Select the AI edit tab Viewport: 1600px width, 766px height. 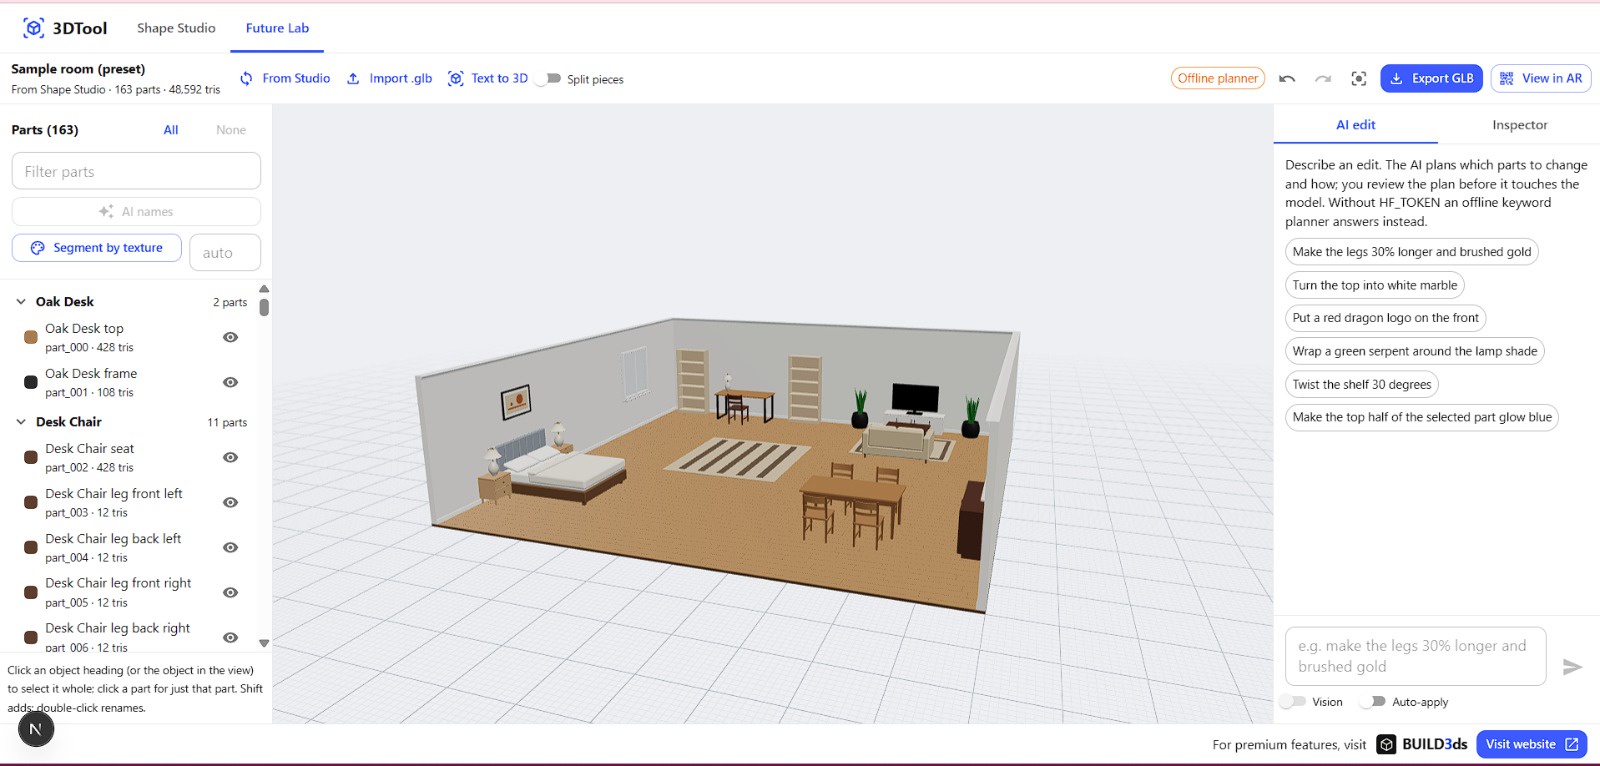pyautogui.click(x=1355, y=125)
